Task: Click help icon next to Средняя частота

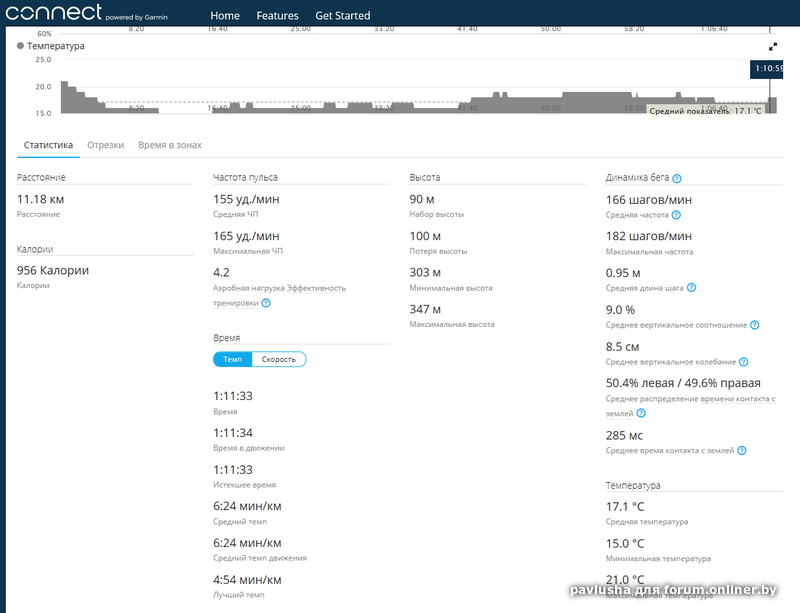Action: [x=677, y=215]
